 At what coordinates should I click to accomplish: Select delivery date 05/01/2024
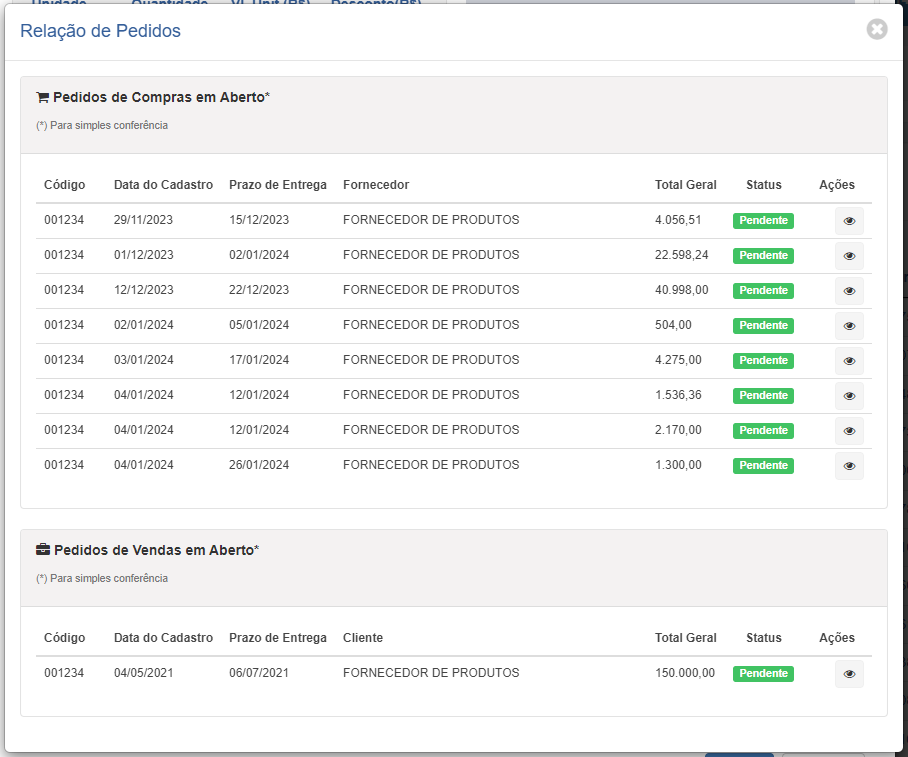259,325
